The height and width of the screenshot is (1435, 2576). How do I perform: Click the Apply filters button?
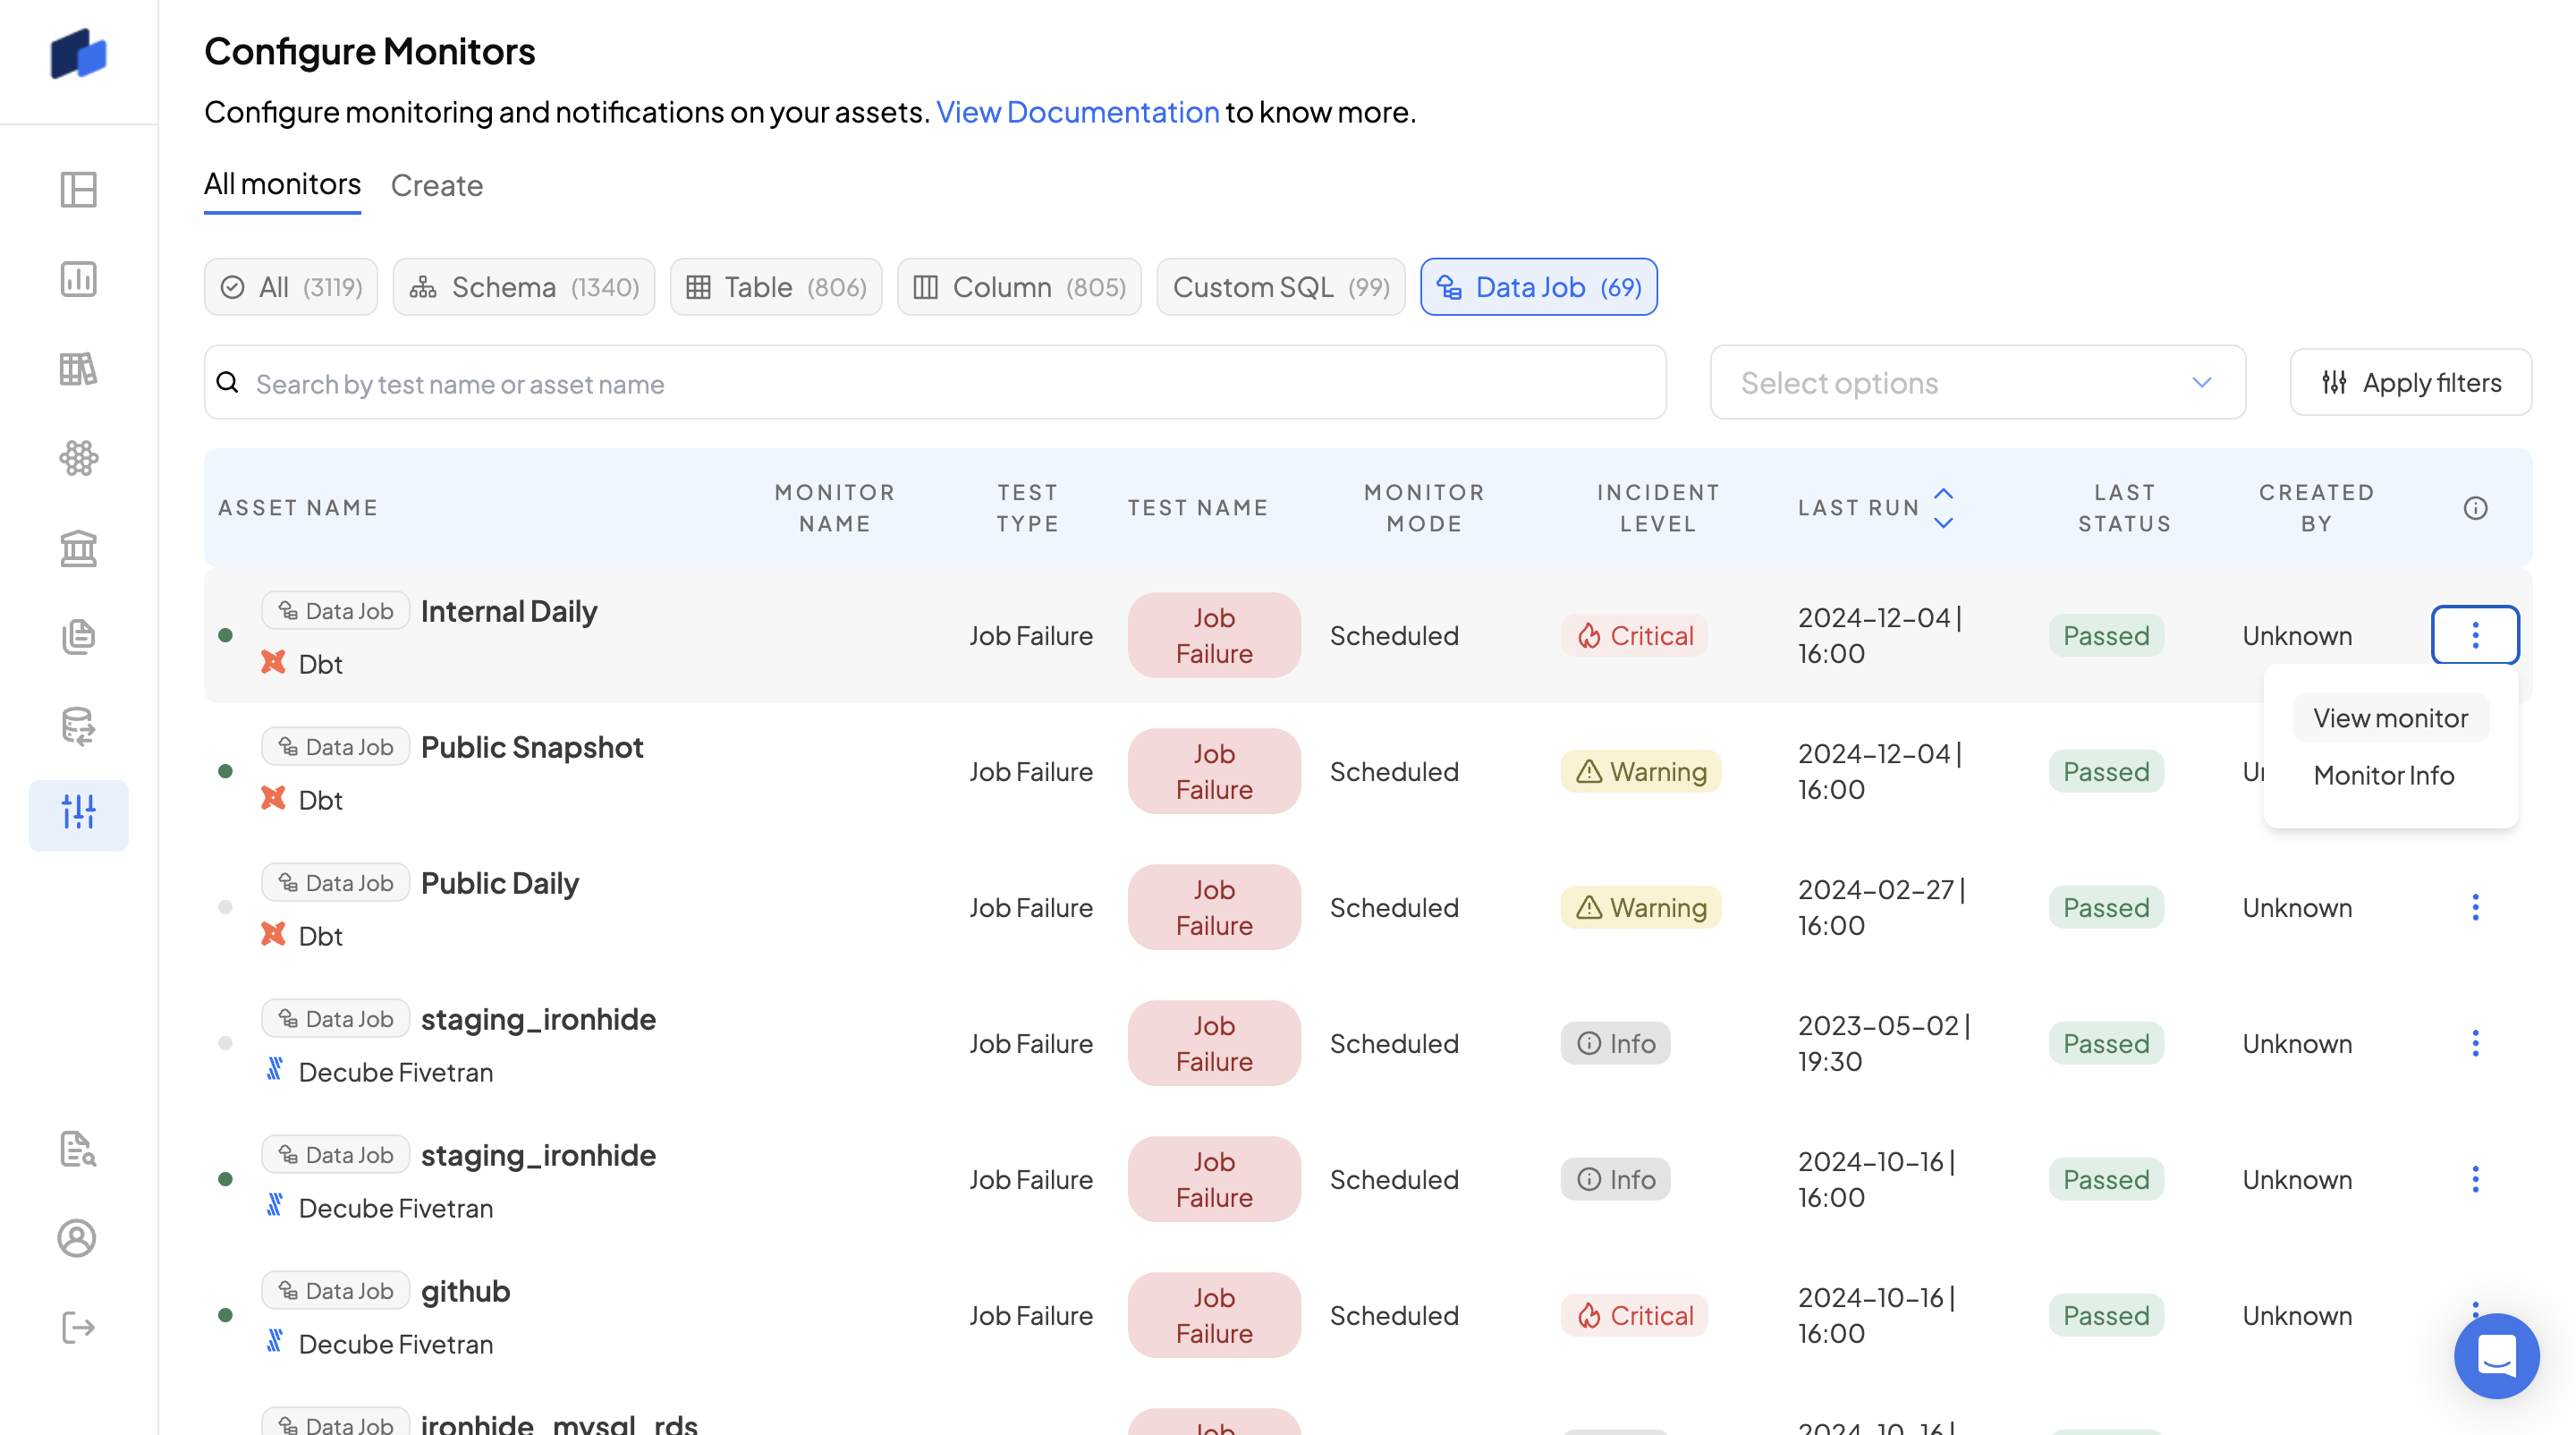[x=2410, y=383]
